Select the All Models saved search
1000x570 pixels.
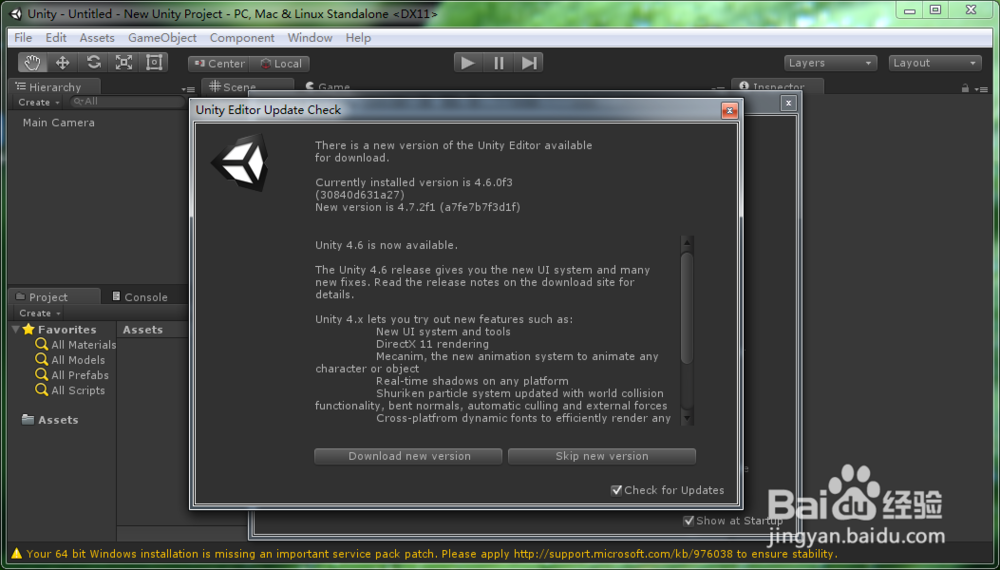coord(70,360)
